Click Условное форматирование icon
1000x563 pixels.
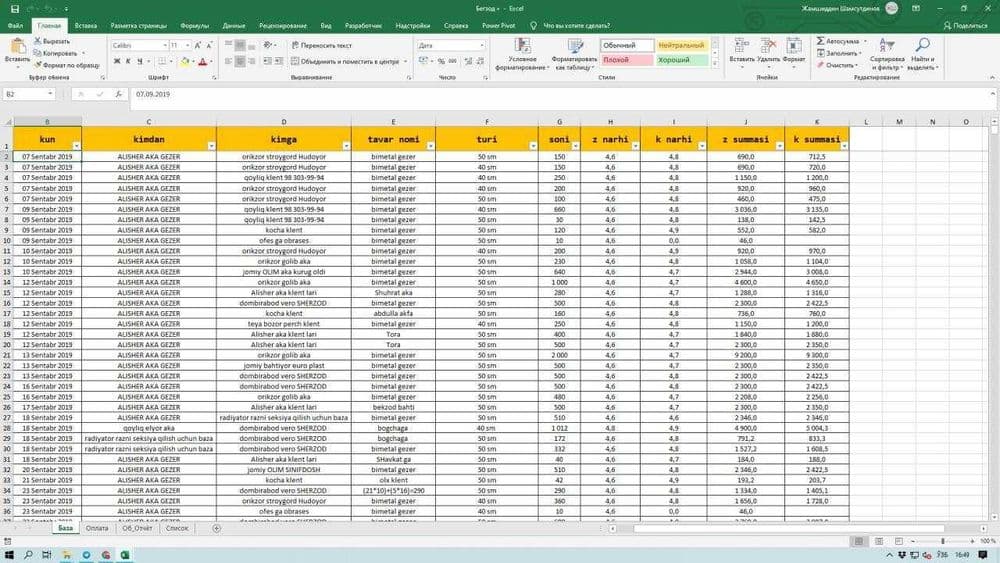(x=522, y=45)
